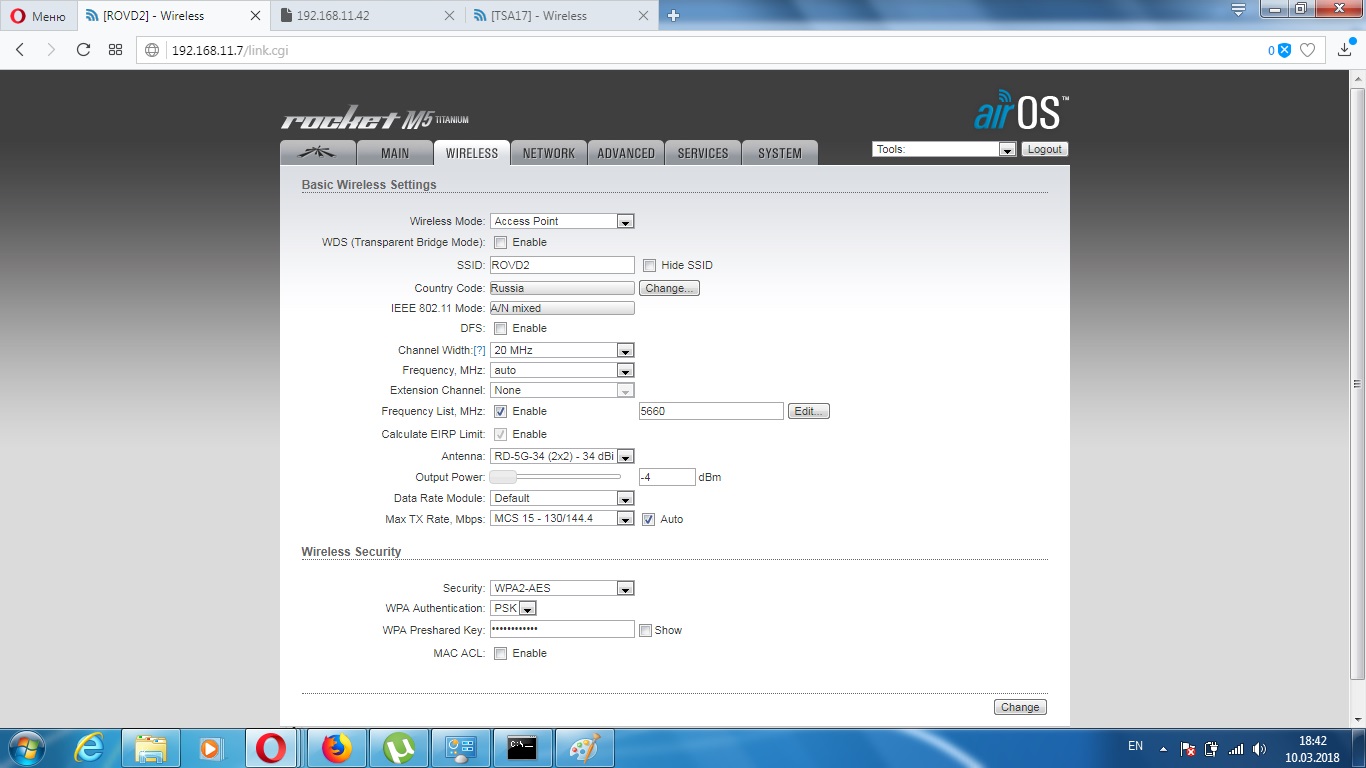Enable the MAC ACL checkbox
Viewport: 1366px width, 768px height.
point(500,653)
